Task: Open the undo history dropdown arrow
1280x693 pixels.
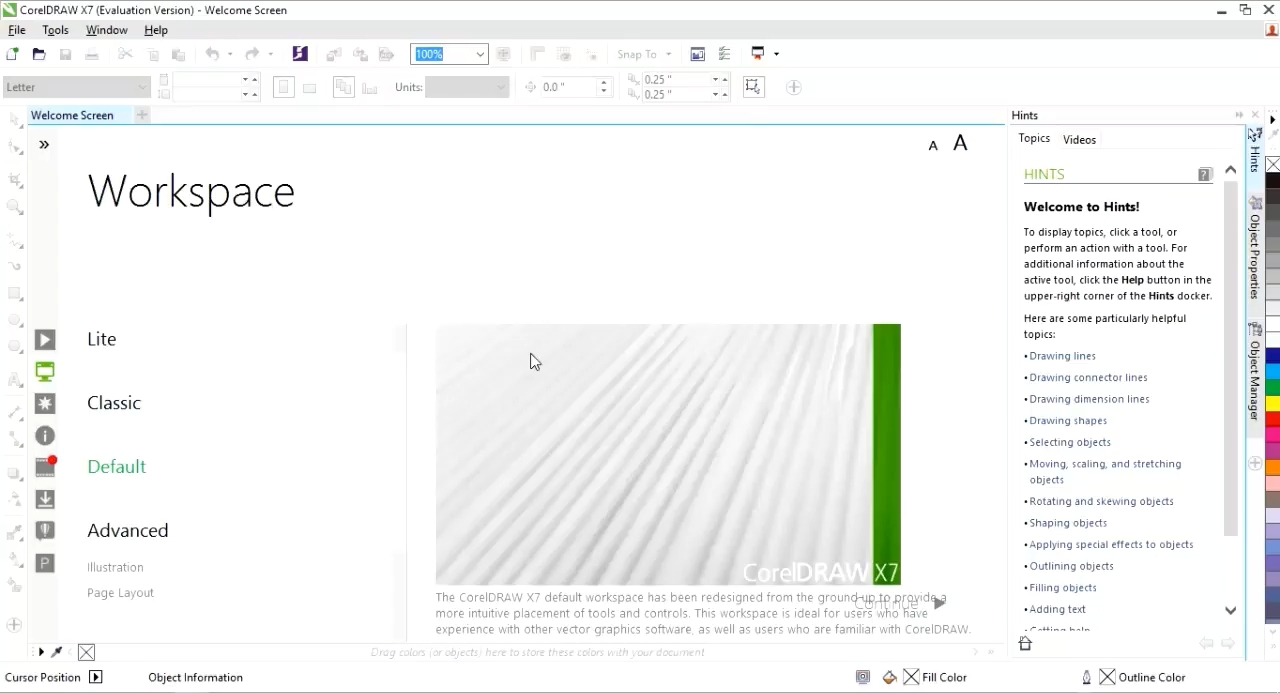Action: click(x=229, y=54)
